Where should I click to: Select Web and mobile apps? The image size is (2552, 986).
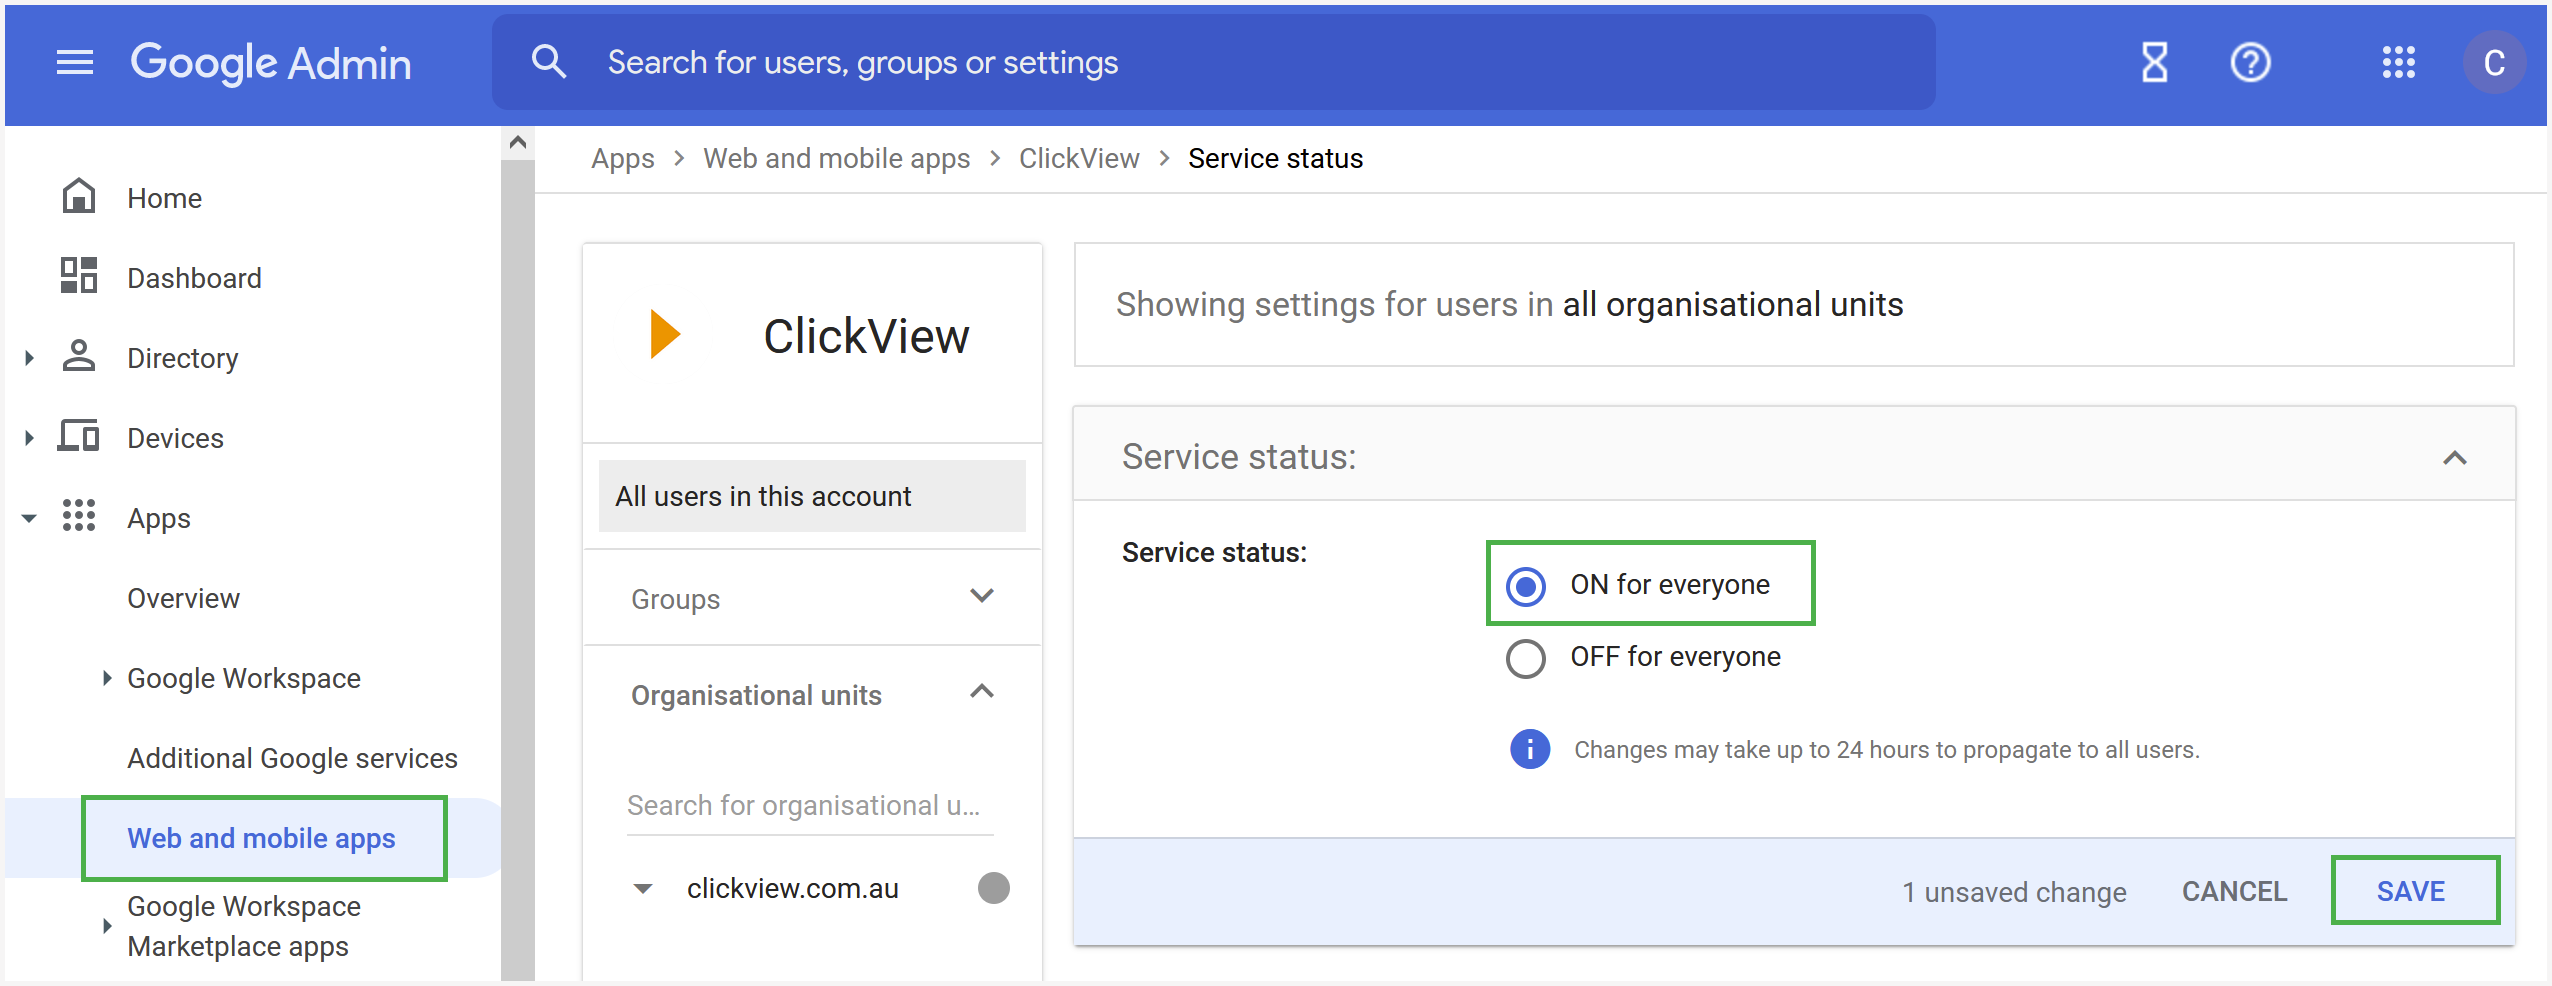click(261, 838)
